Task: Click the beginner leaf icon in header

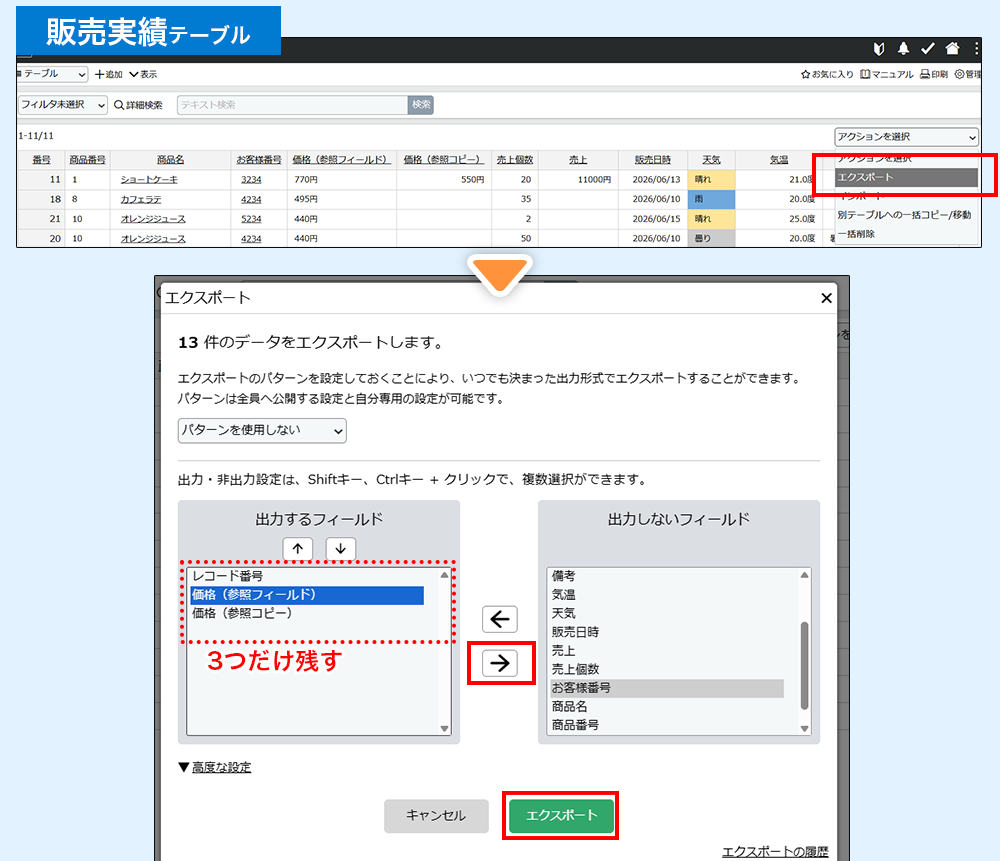Action: pos(879,48)
